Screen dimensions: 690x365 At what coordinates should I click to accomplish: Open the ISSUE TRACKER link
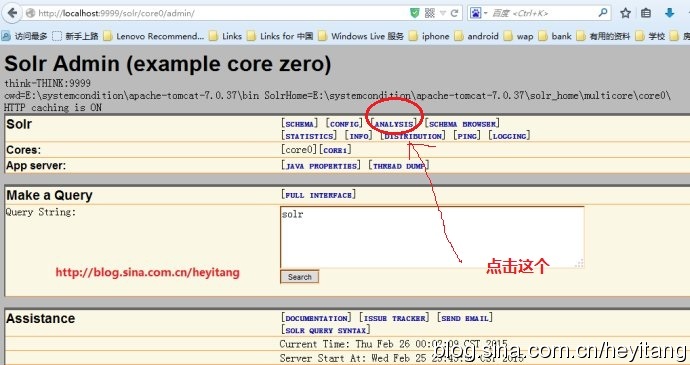pyautogui.click(x=394, y=318)
